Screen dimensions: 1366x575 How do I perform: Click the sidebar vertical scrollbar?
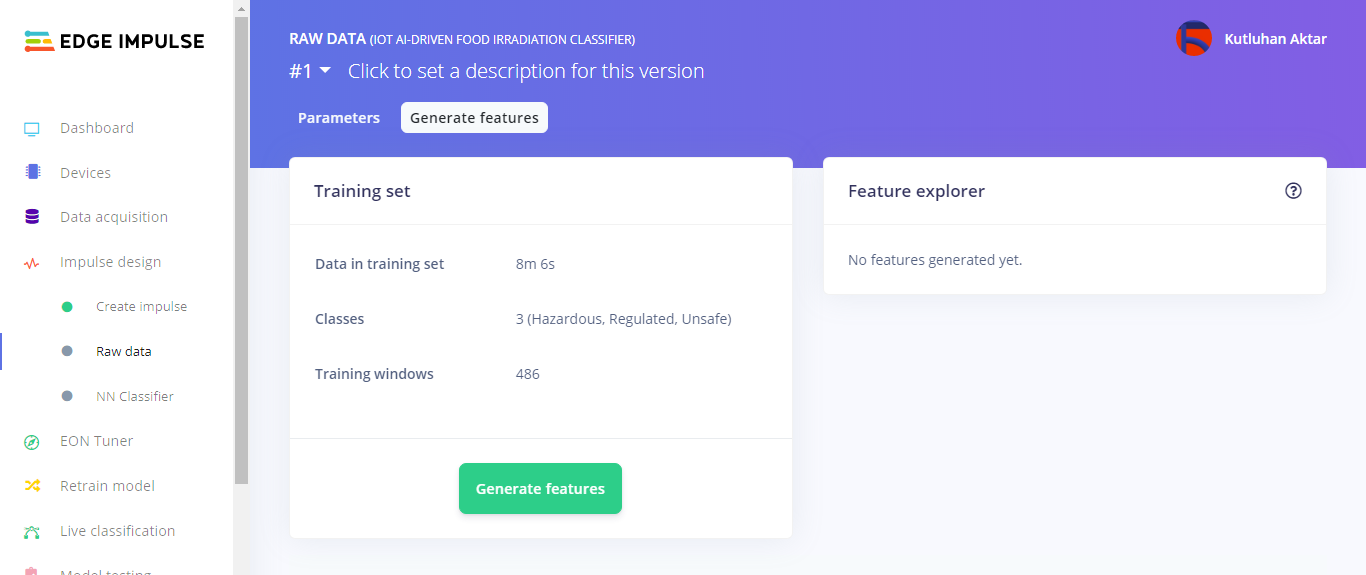coord(241,250)
